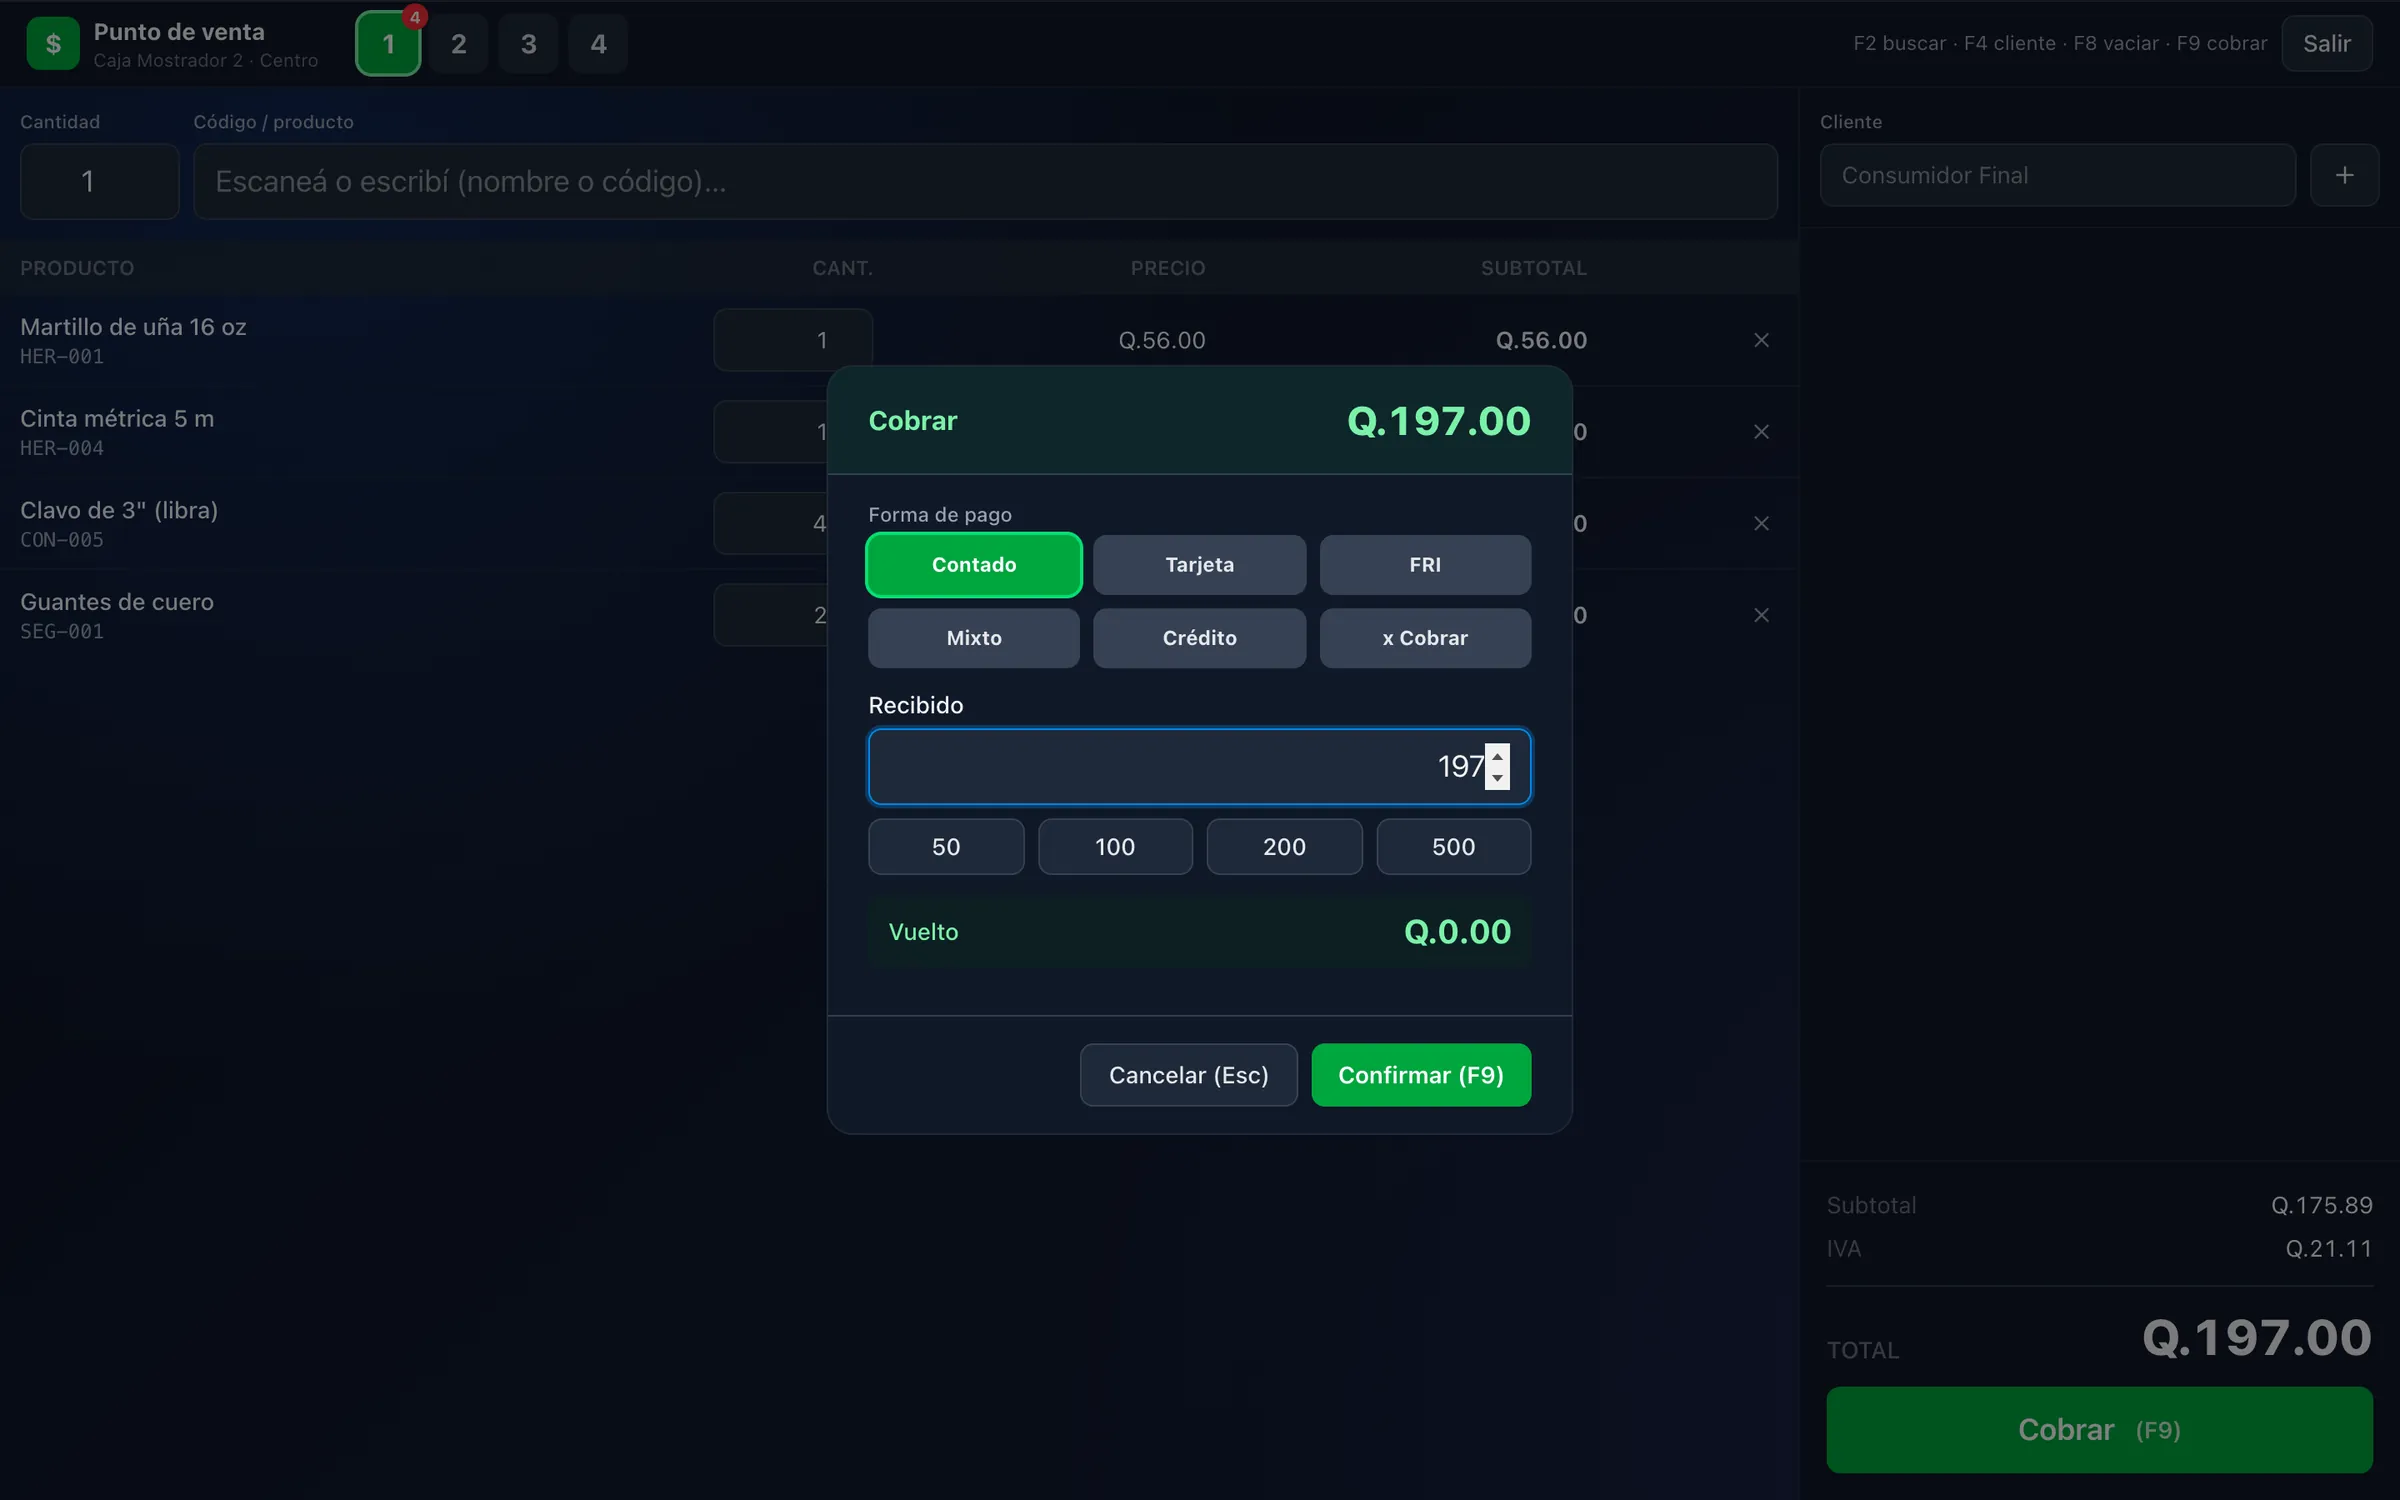Apply the 500 quick amount

(1453, 847)
